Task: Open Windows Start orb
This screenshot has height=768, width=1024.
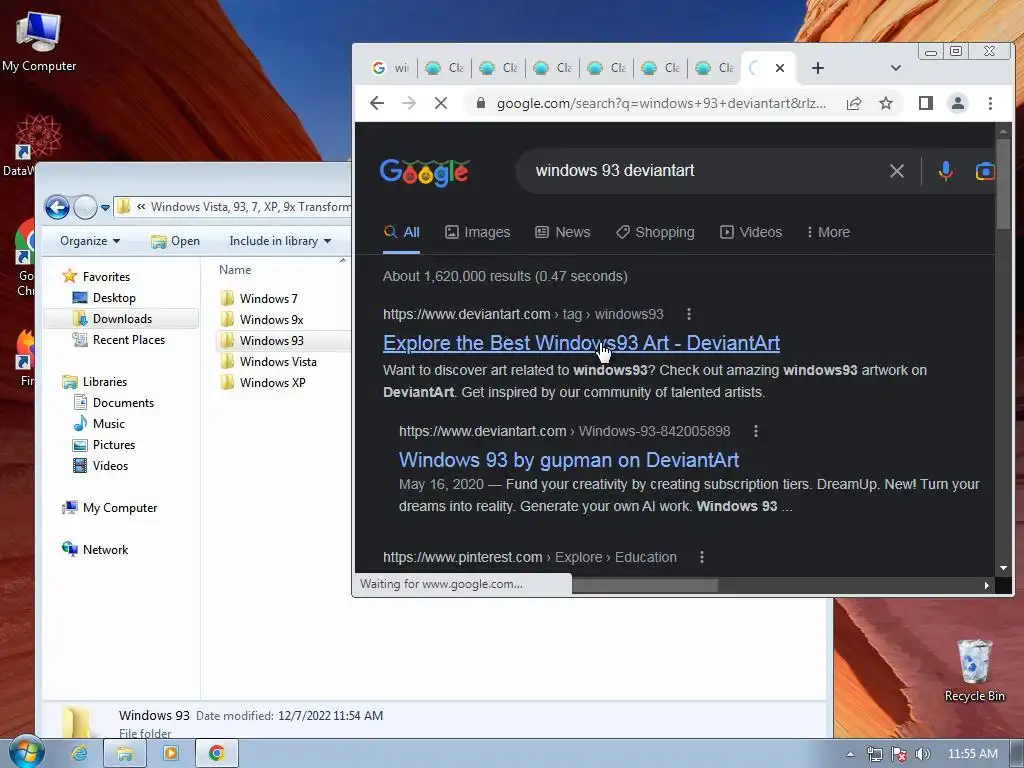Action: coord(25,752)
